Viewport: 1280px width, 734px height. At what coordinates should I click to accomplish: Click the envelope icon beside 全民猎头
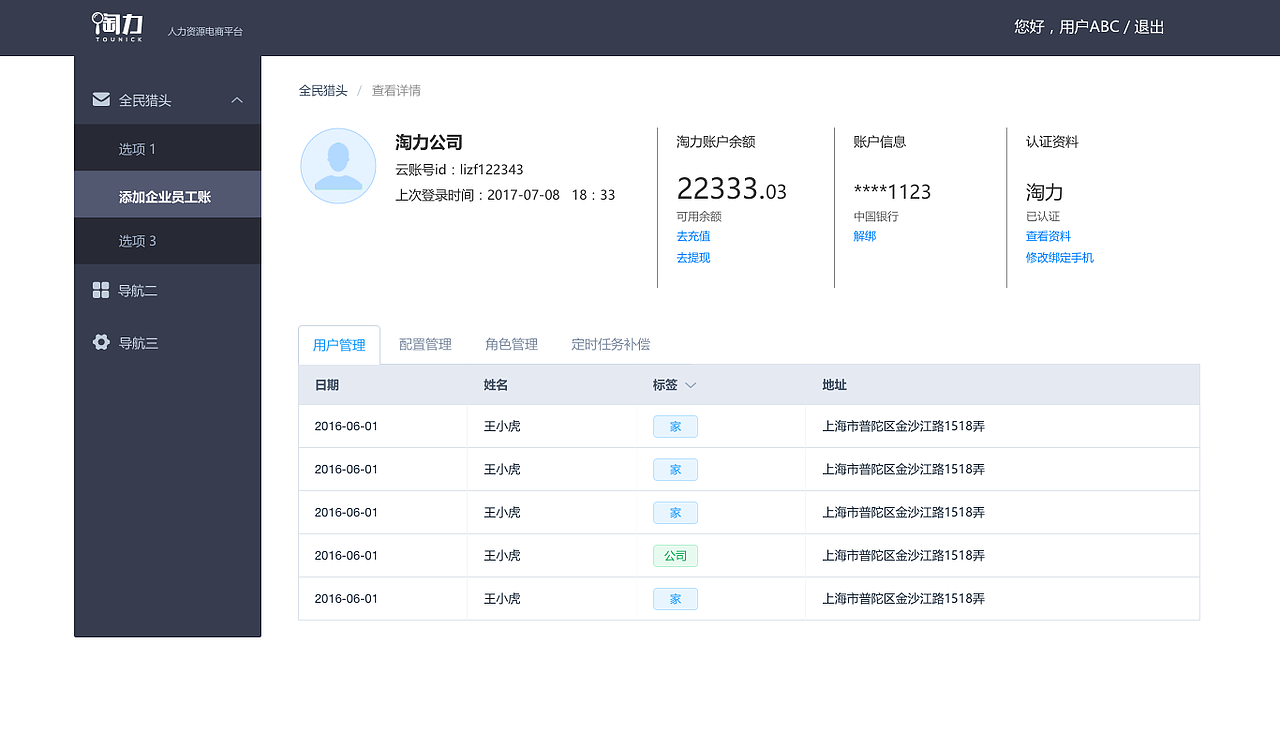(x=101, y=99)
